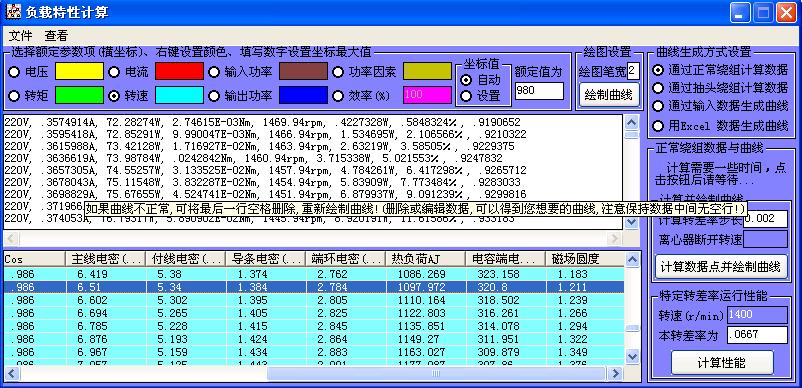Select 通过输入数据生成曲线 option

tap(658, 106)
